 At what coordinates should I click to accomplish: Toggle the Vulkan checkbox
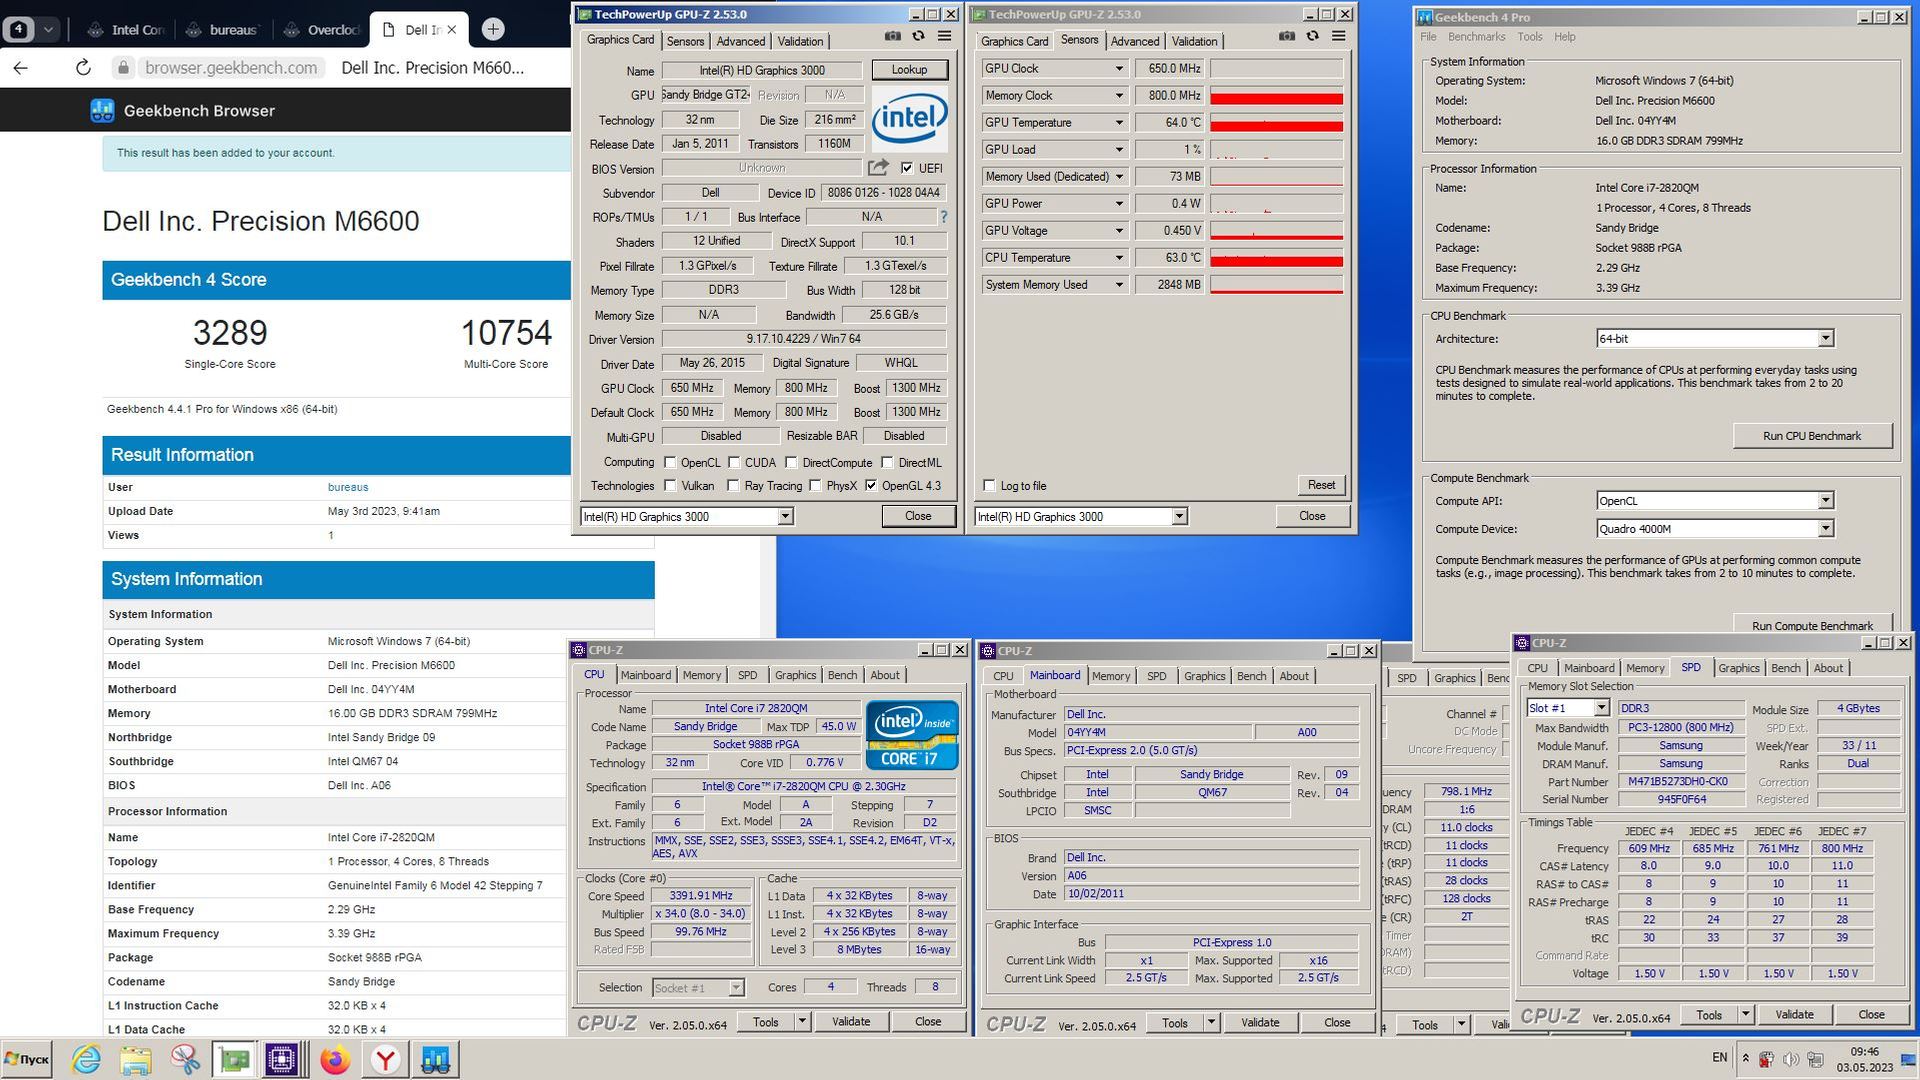click(670, 486)
